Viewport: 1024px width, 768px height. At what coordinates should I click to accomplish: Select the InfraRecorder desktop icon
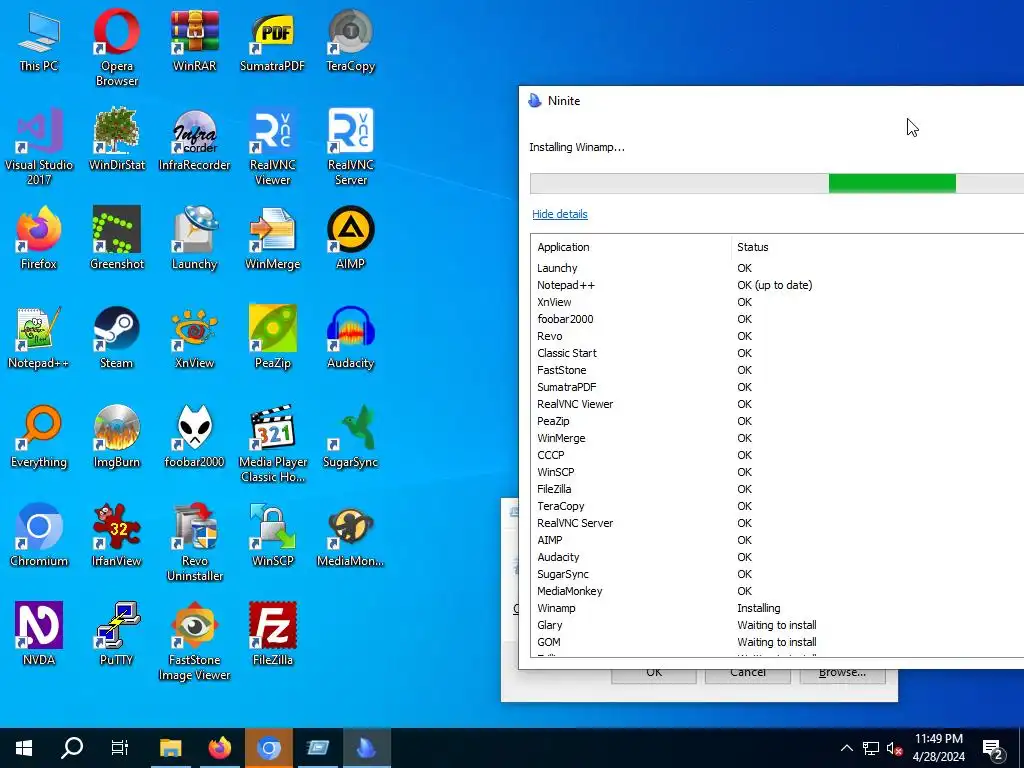tap(194, 140)
